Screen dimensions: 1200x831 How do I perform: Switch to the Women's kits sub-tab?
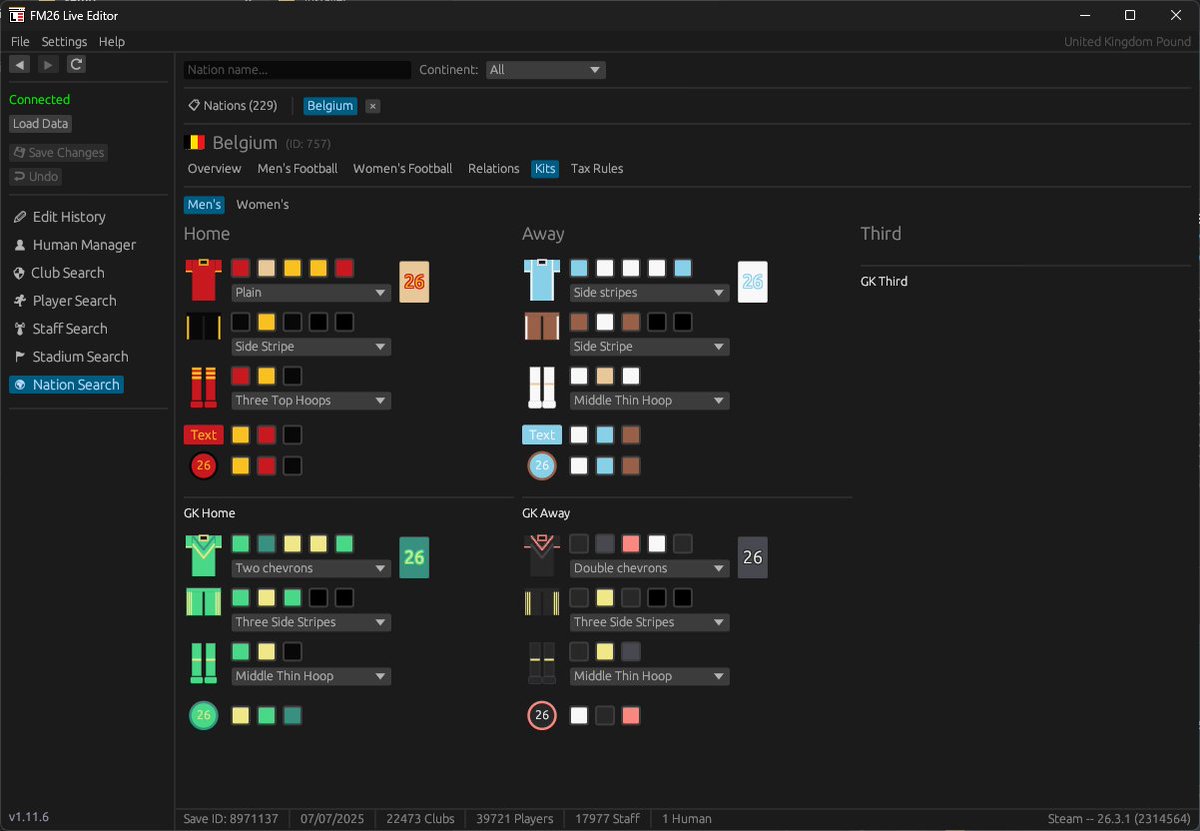262,205
